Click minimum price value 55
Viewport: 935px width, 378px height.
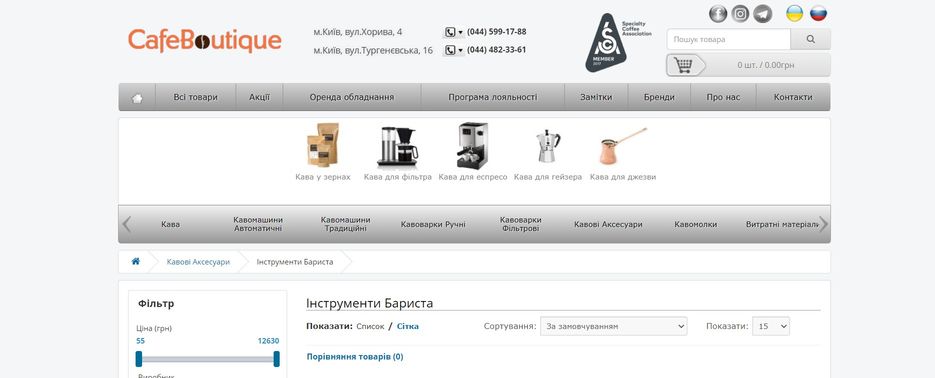(x=140, y=341)
